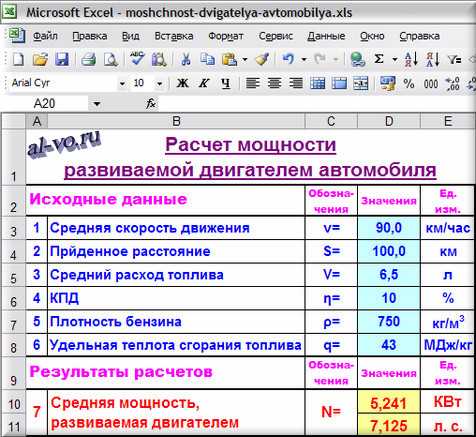The width and height of the screenshot is (476, 437).
Task: Select the КПД value cell 10
Action: pos(389,298)
